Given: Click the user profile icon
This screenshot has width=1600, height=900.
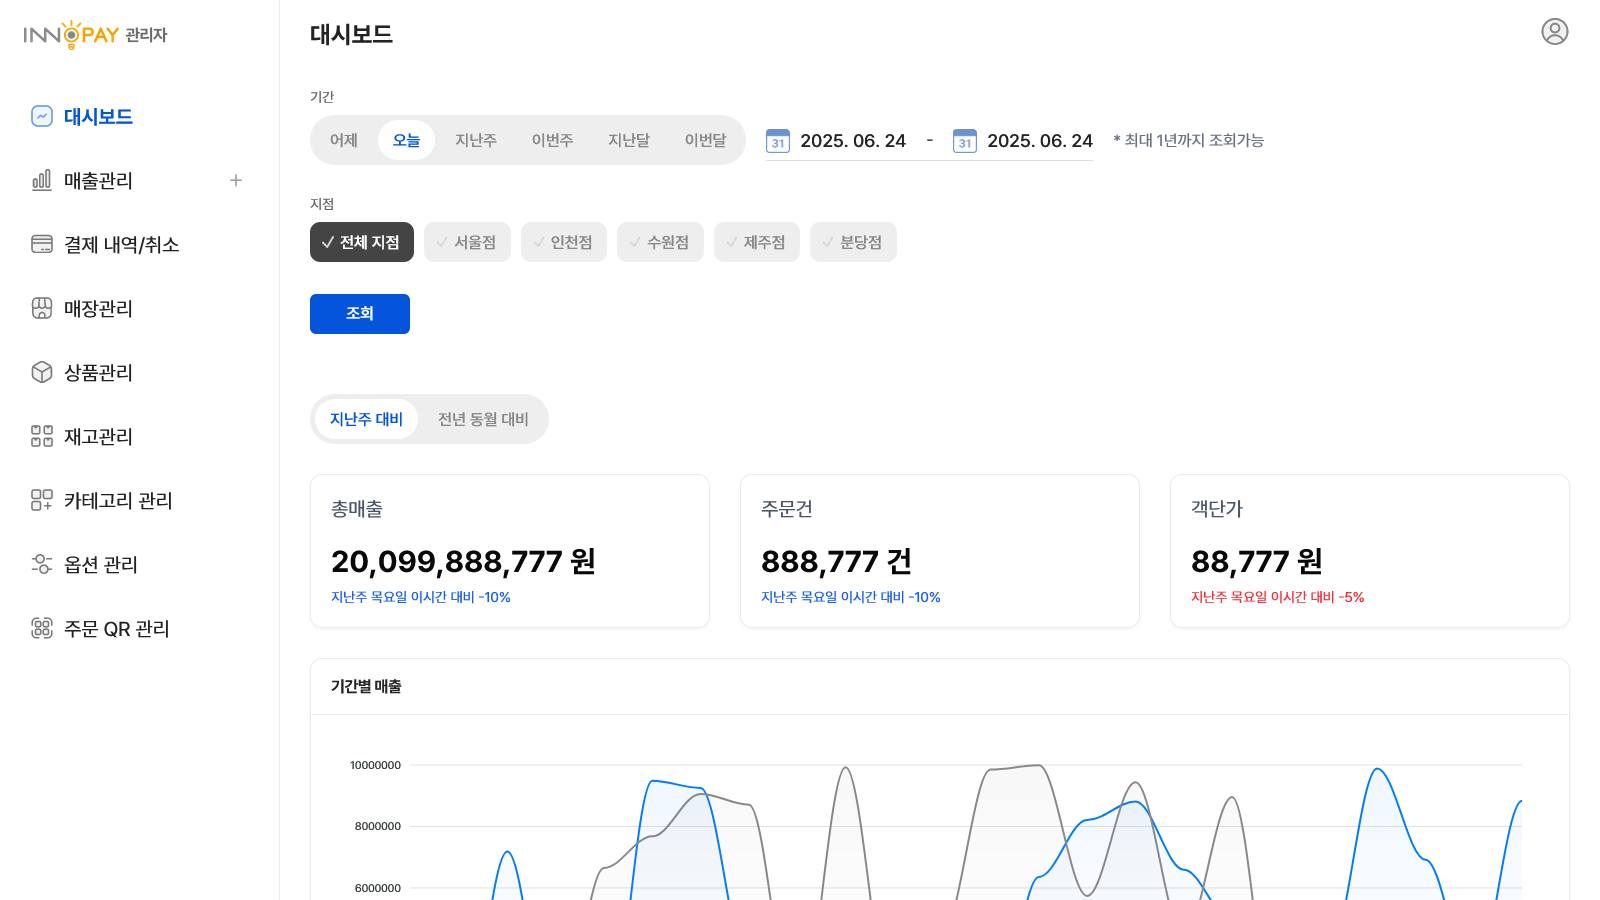Looking at the screenshot, I should [1554, 32].
